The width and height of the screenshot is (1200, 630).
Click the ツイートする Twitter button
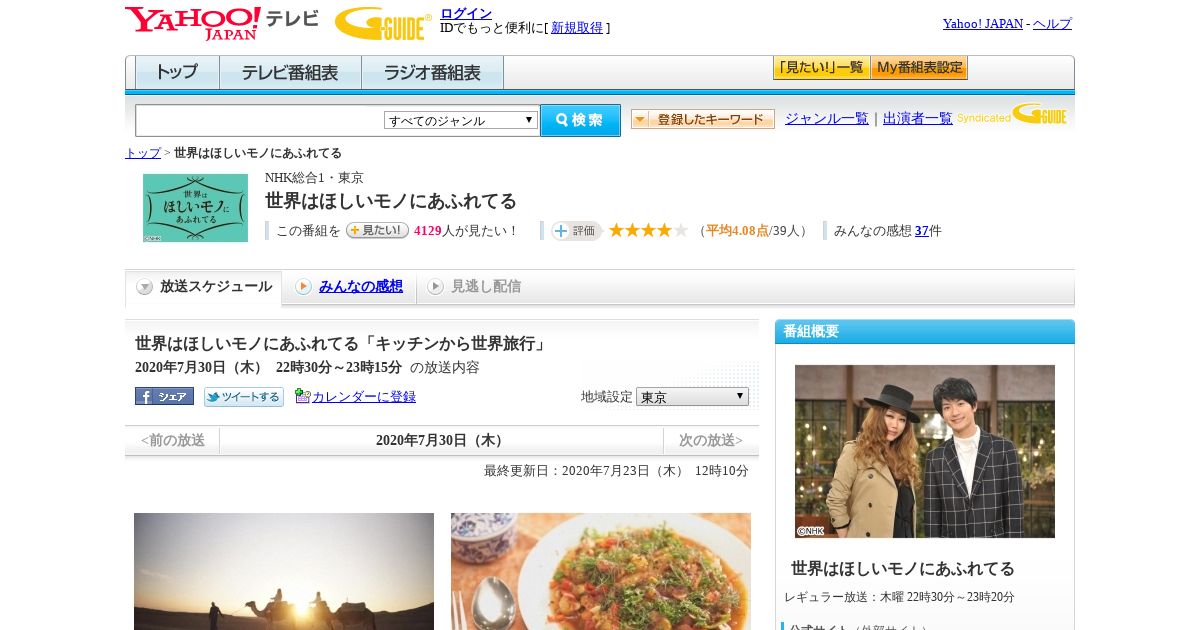pos(244,397)
